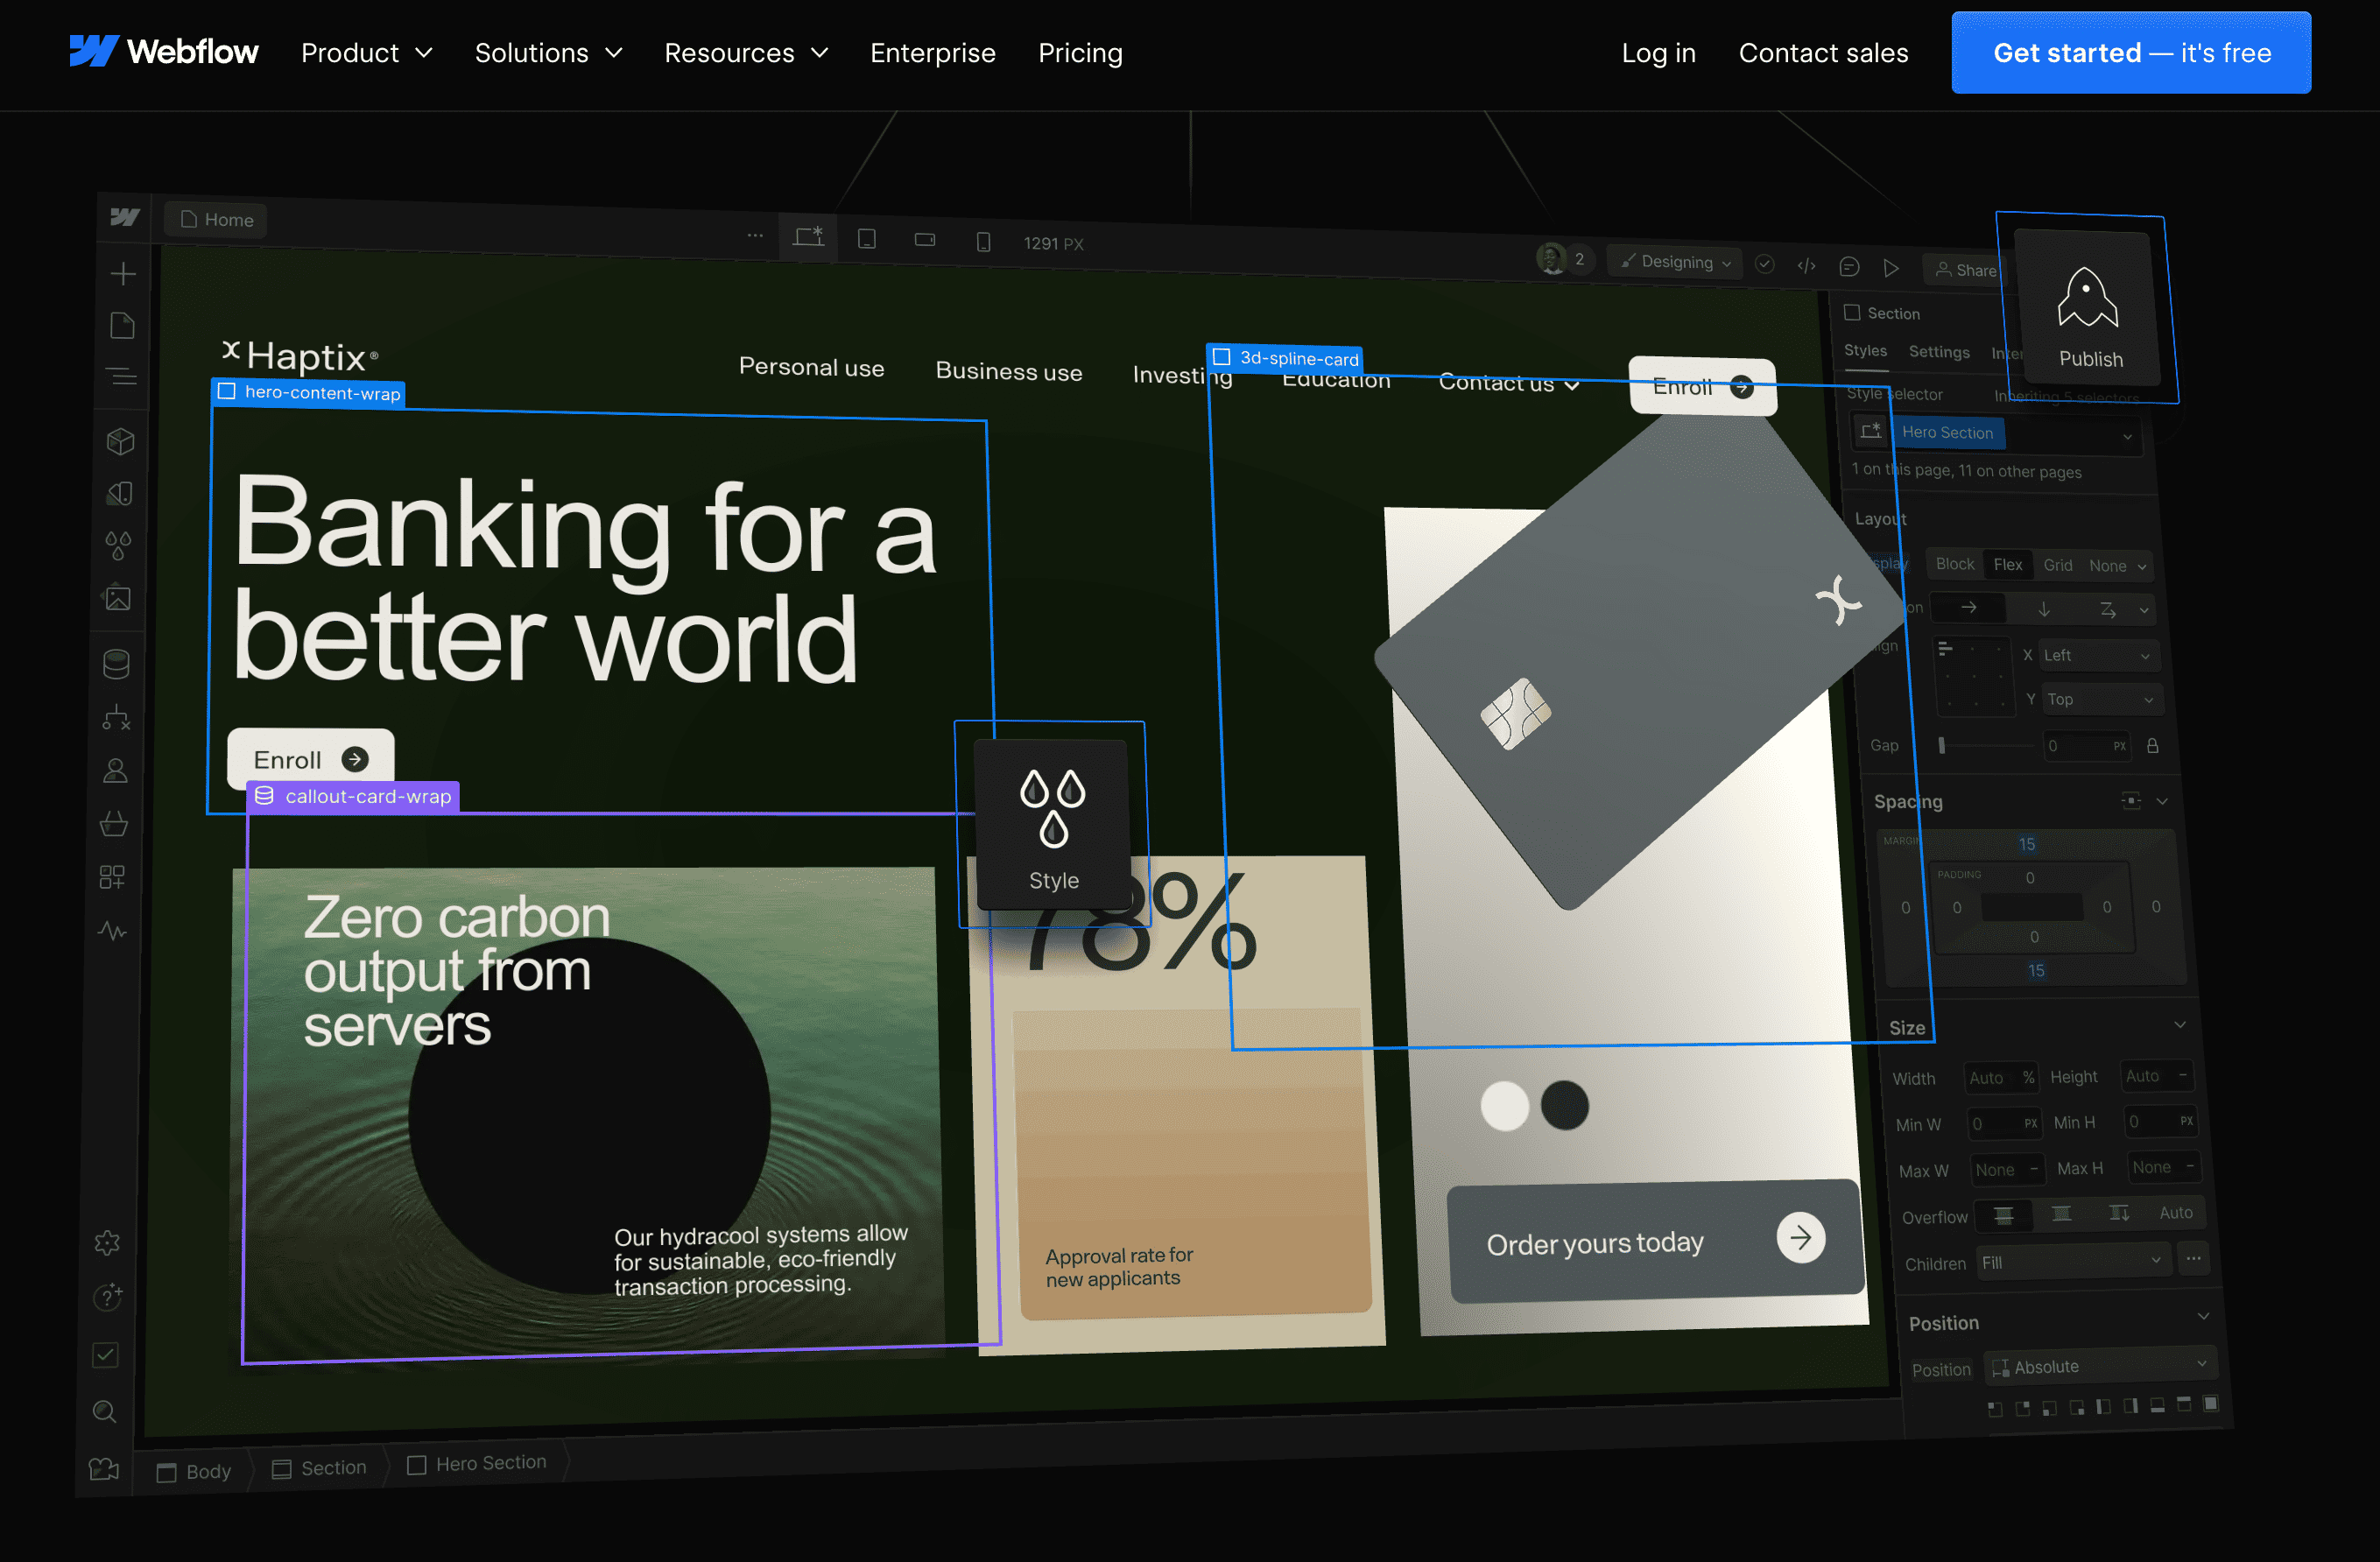Click the Order yours today arrow

(x=1800, y=1238)
